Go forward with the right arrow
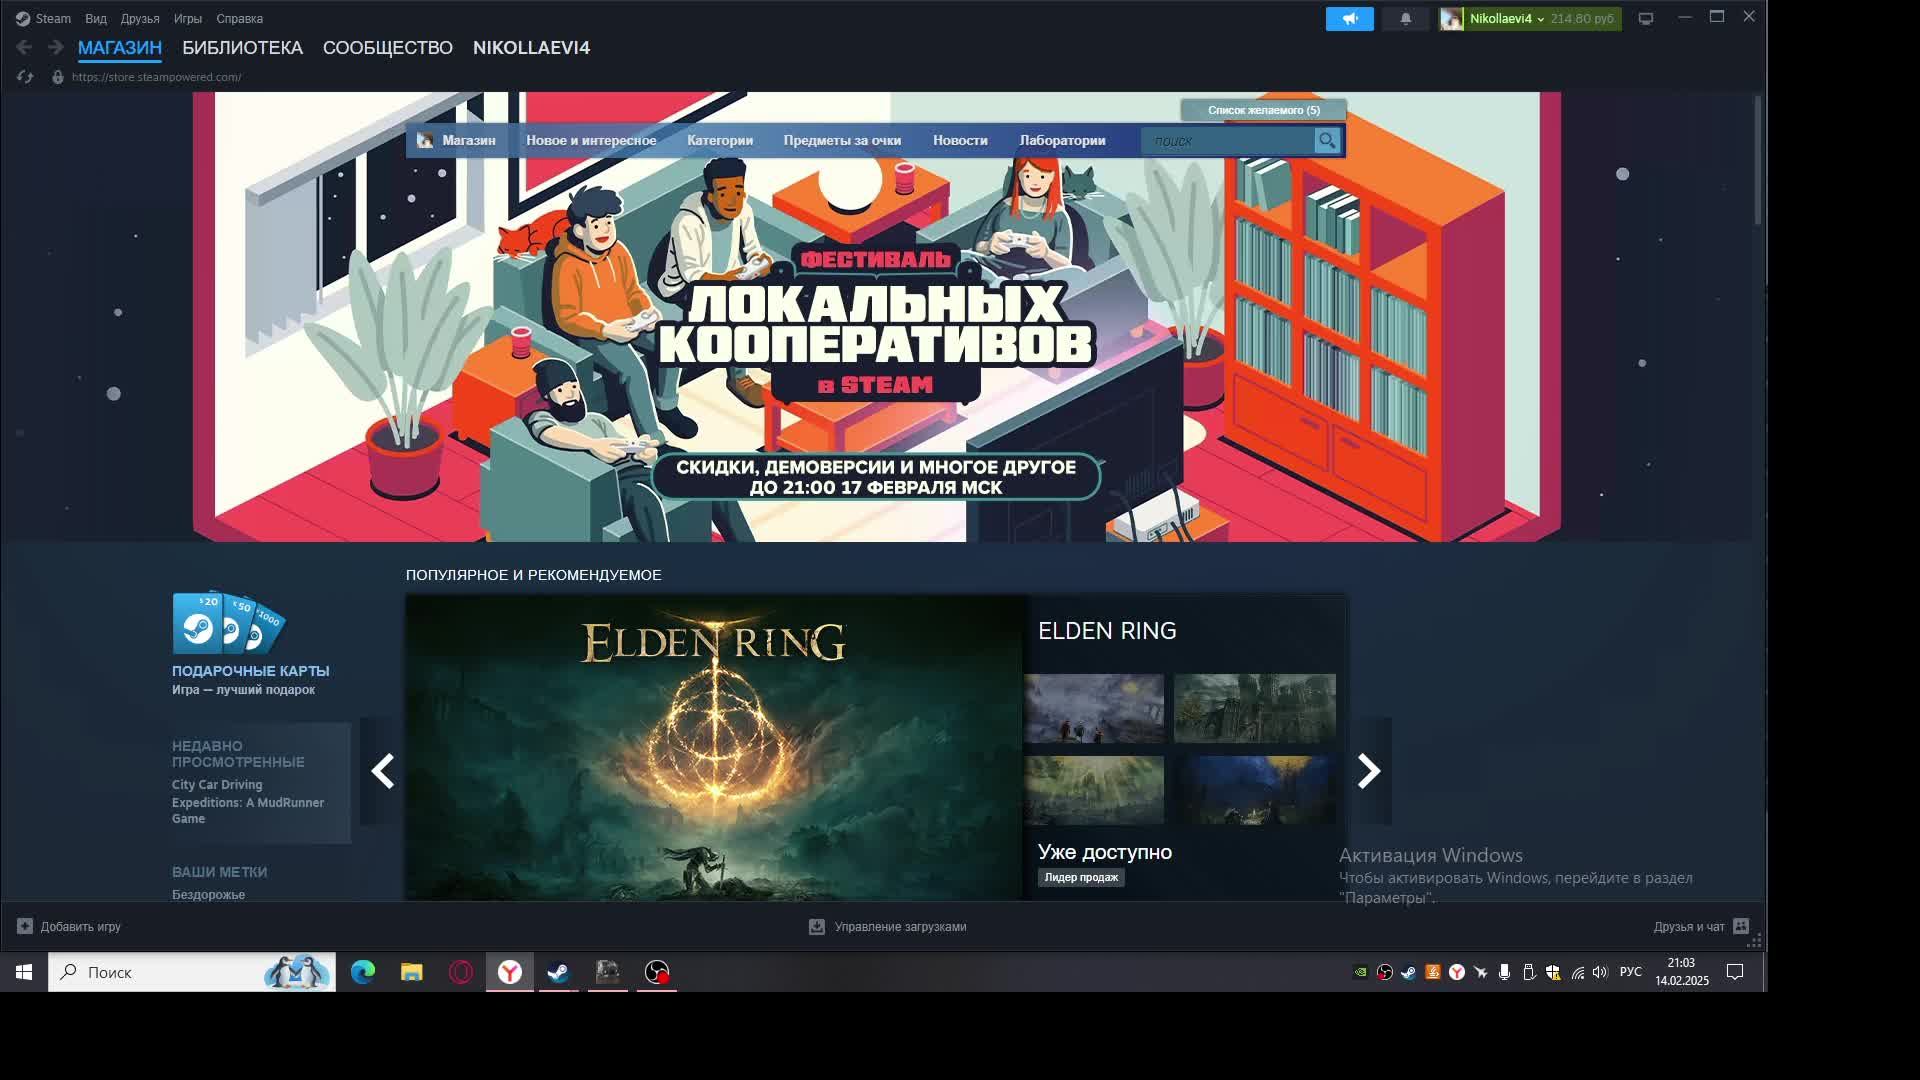The image size is (1920, 1080). click(55, 47)
